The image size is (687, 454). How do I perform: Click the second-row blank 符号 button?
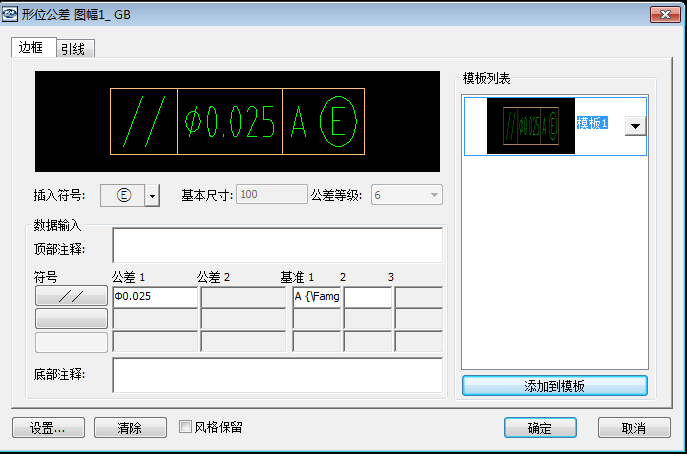71,319
